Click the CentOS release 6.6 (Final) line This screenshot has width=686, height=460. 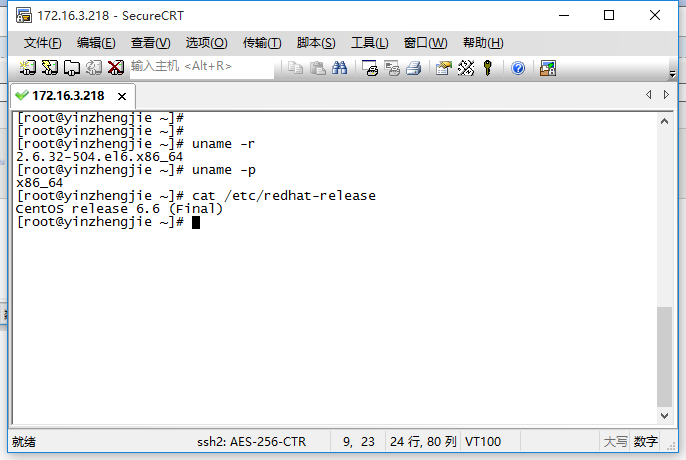(x=119, y=209)
